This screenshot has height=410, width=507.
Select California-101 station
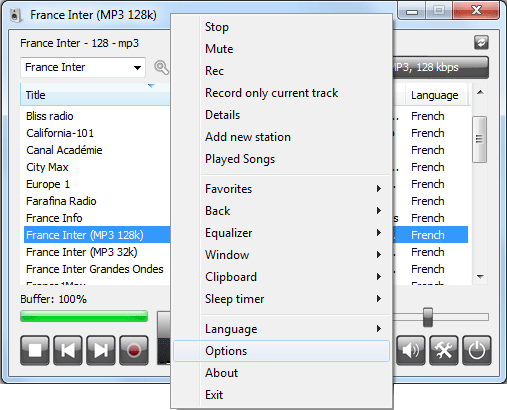pos(60,133)
